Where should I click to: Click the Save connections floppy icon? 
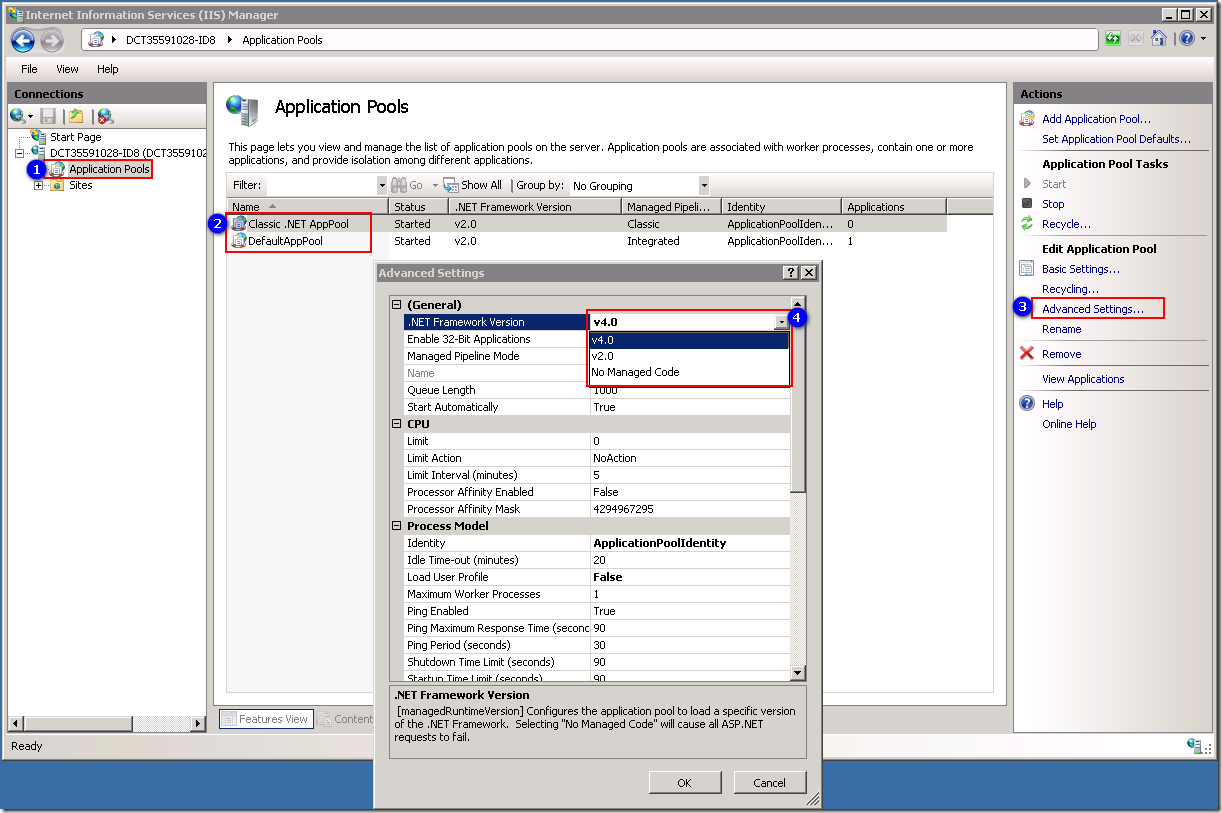[48, 116]
